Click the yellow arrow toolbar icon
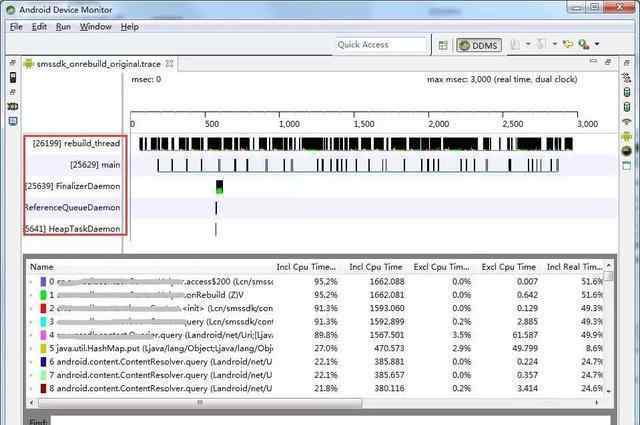 coord(568,44)
